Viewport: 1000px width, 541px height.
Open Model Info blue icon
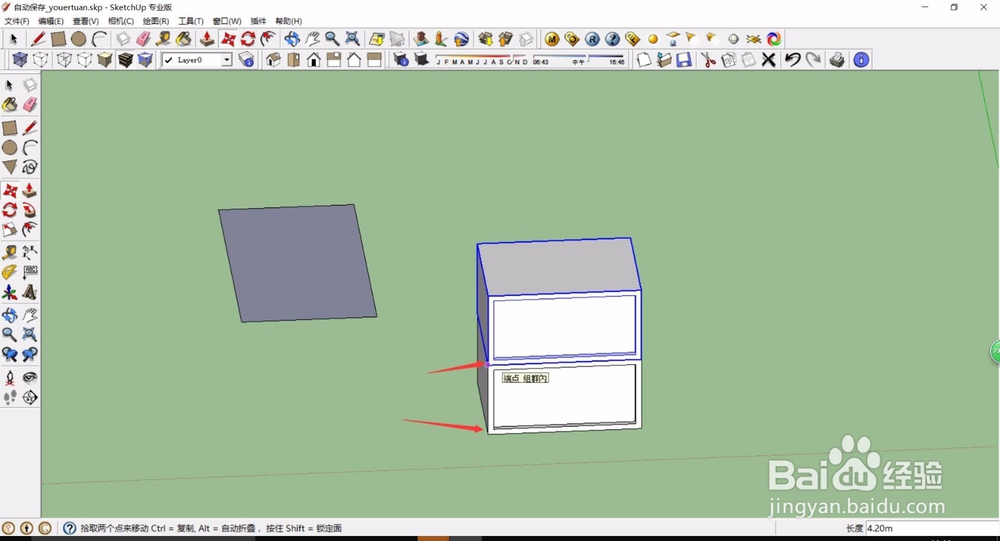coord(861,60)
